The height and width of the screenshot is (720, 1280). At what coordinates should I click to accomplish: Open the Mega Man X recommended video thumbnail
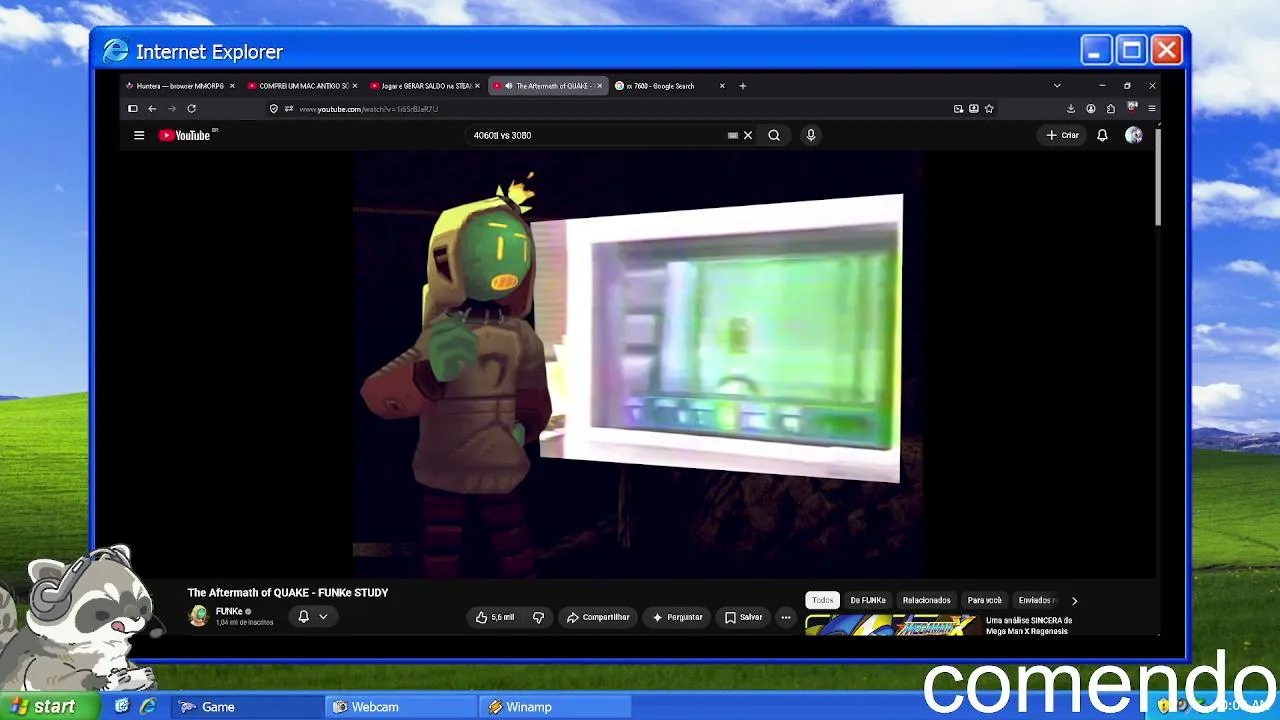coord(891,626)
